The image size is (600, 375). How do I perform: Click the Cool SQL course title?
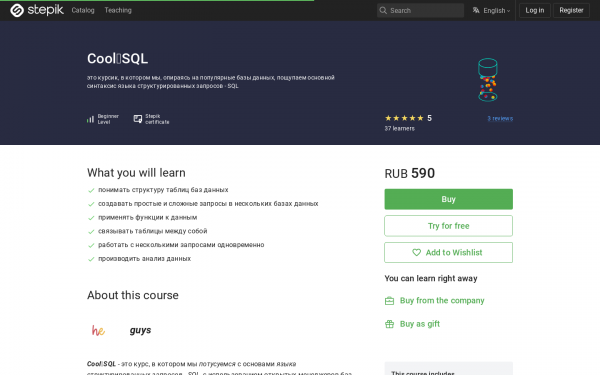[117, 59]
